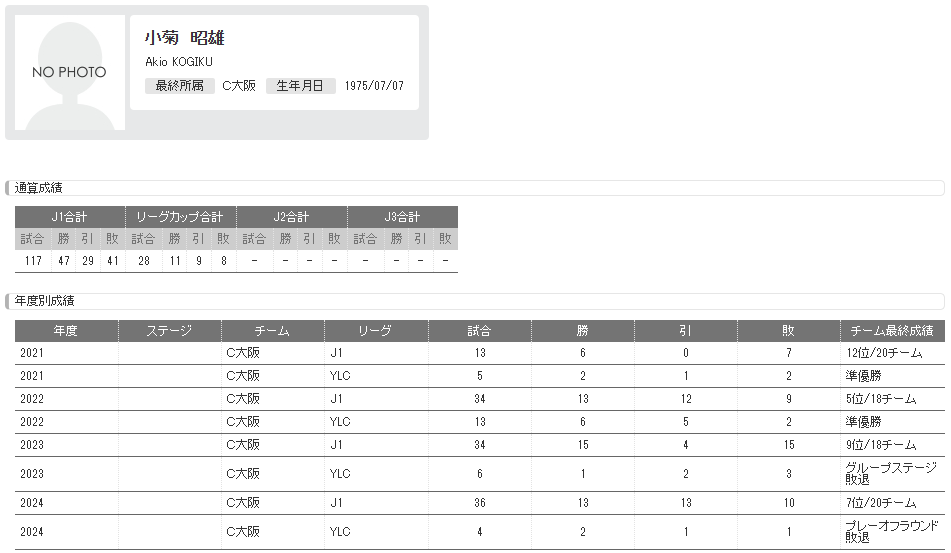951x553 pixels.
Task: Click the リーグ column header
Action: [x=376, y=331]
